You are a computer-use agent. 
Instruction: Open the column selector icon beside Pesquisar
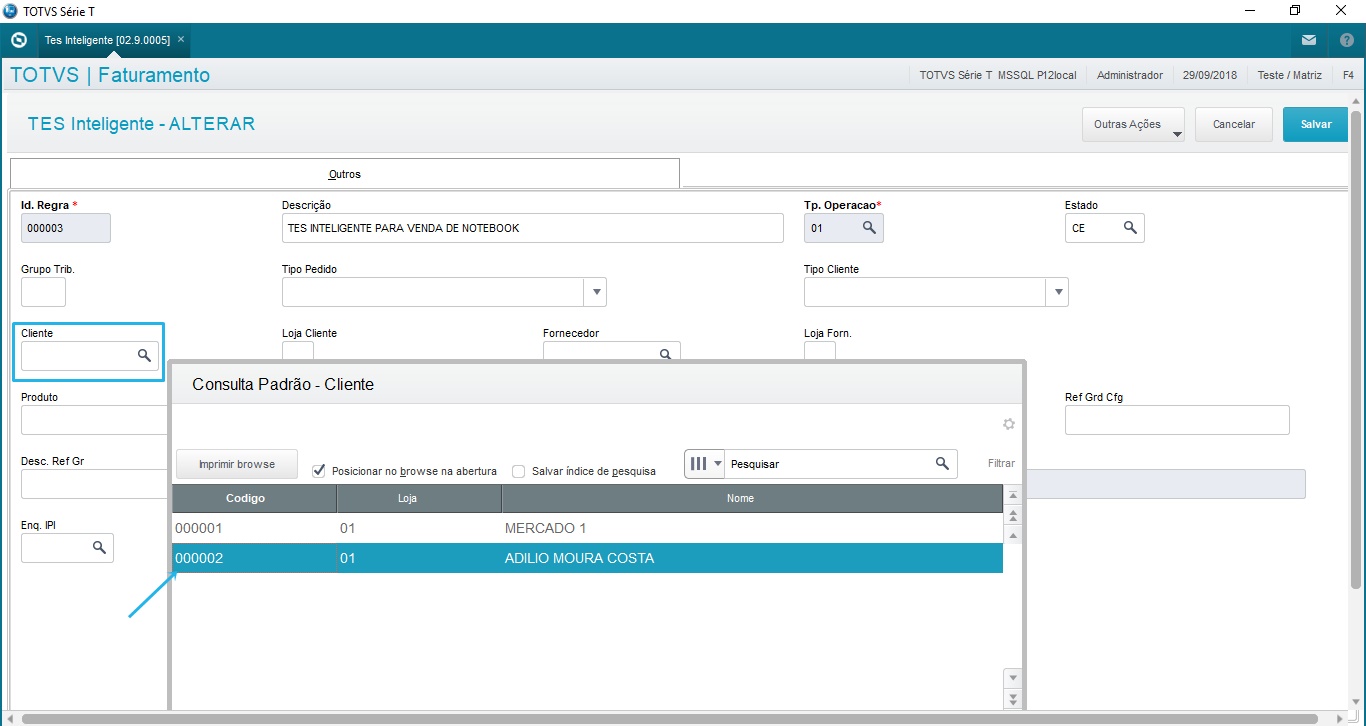click(x=705, y=464)
